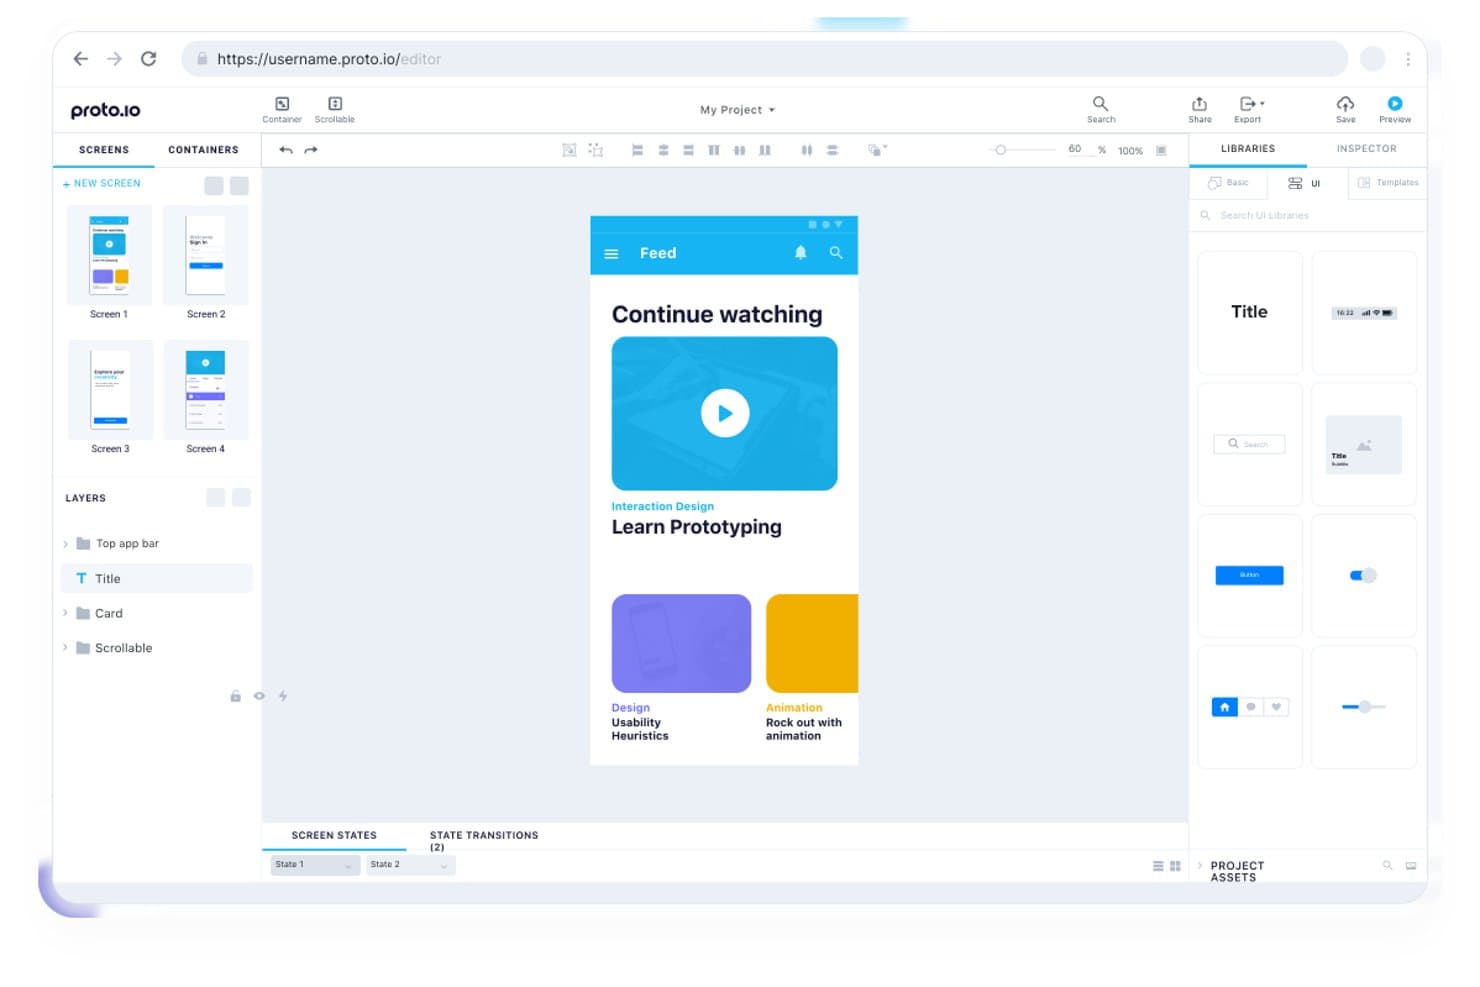Select the Scrollable tool icon
This screenshot has height=987, width=1480.
(x=335, y=104)
